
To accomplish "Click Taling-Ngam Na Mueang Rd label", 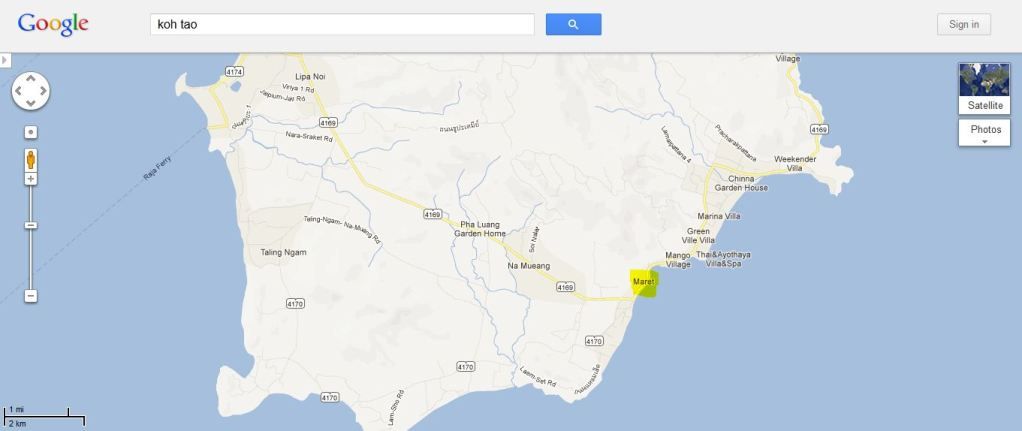I will pos(342,229).
